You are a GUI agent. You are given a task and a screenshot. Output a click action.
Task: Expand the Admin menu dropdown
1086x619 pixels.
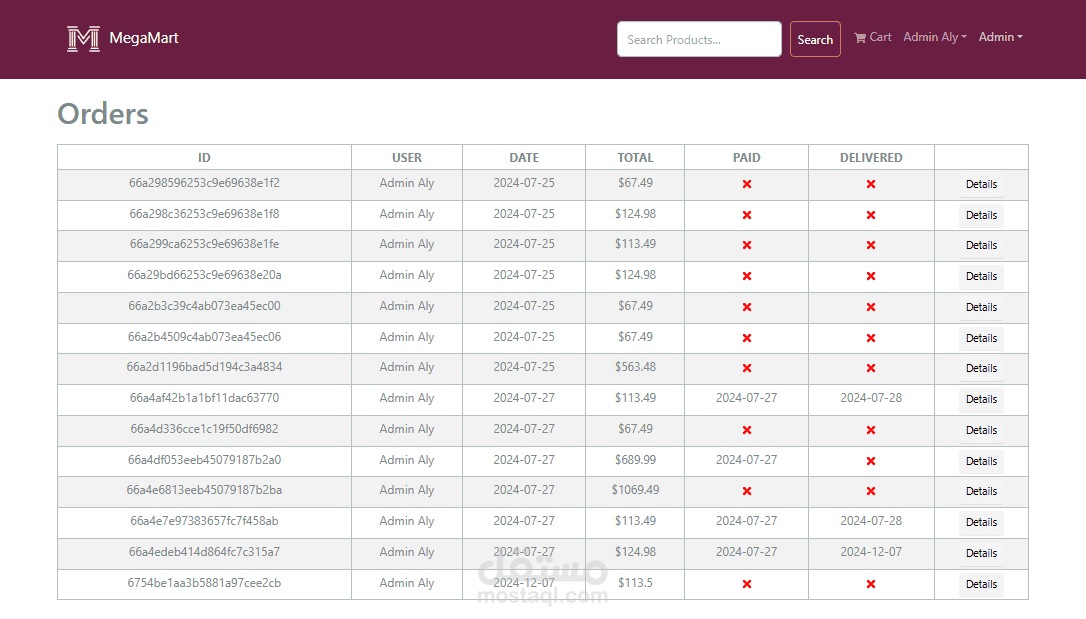pyautogui.click(x=1000, y=37)
